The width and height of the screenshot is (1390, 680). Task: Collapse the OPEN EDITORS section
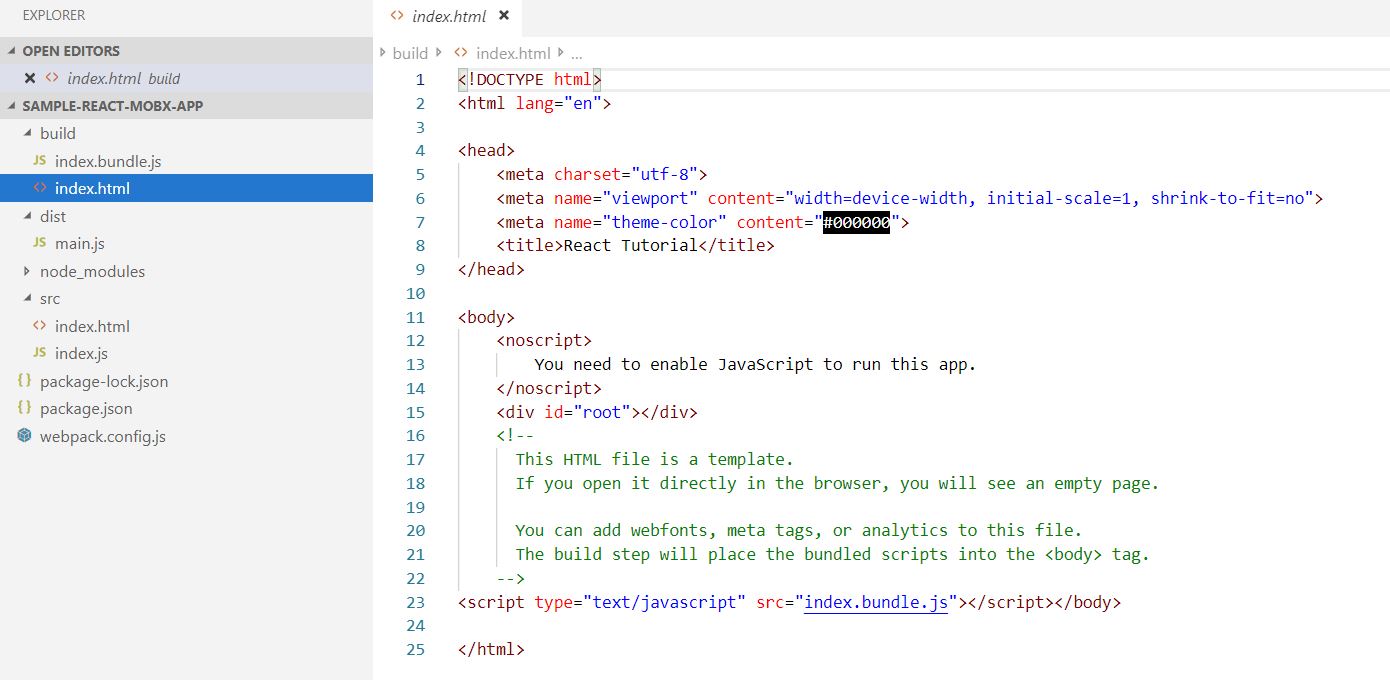coord(11,51)
